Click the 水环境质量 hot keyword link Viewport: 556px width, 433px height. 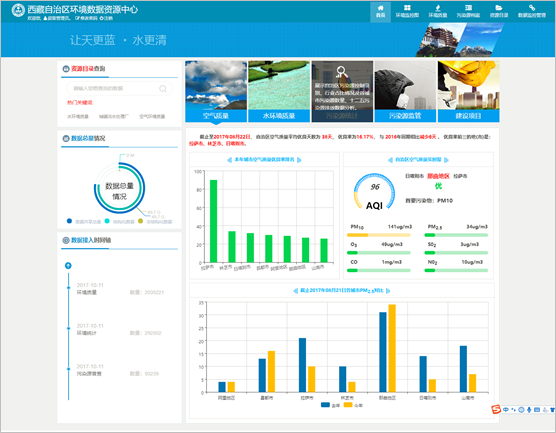click(78, 116)
